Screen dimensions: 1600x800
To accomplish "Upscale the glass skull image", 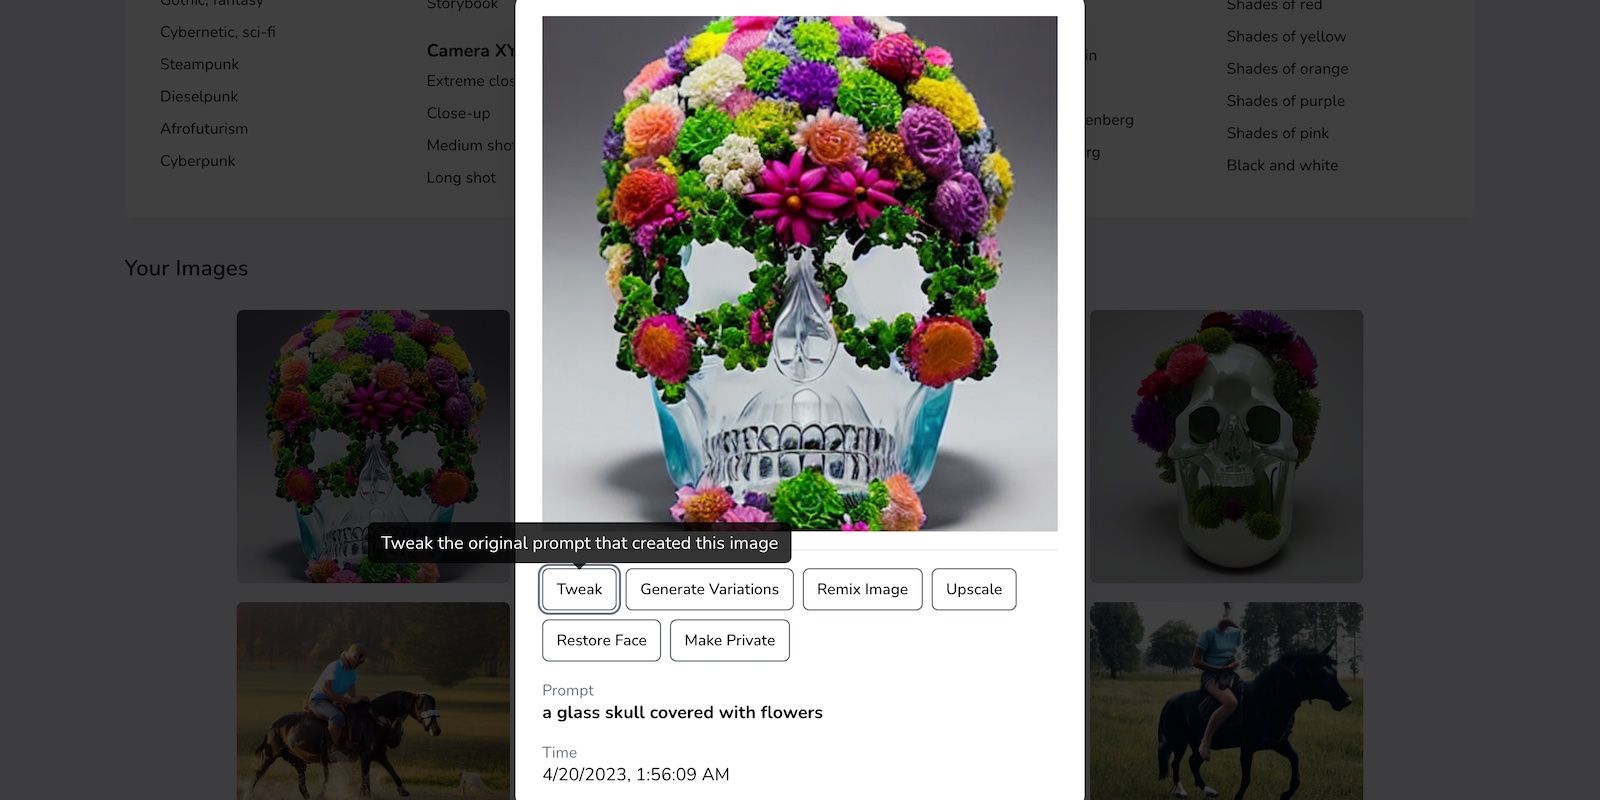I will tap(973, 589).
